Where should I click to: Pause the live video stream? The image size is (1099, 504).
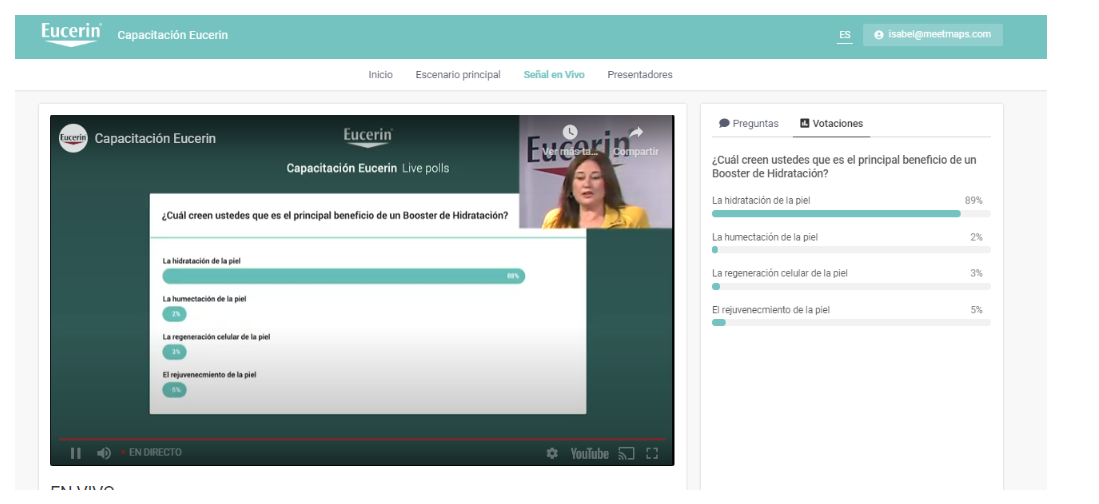(x=76, y=453)
